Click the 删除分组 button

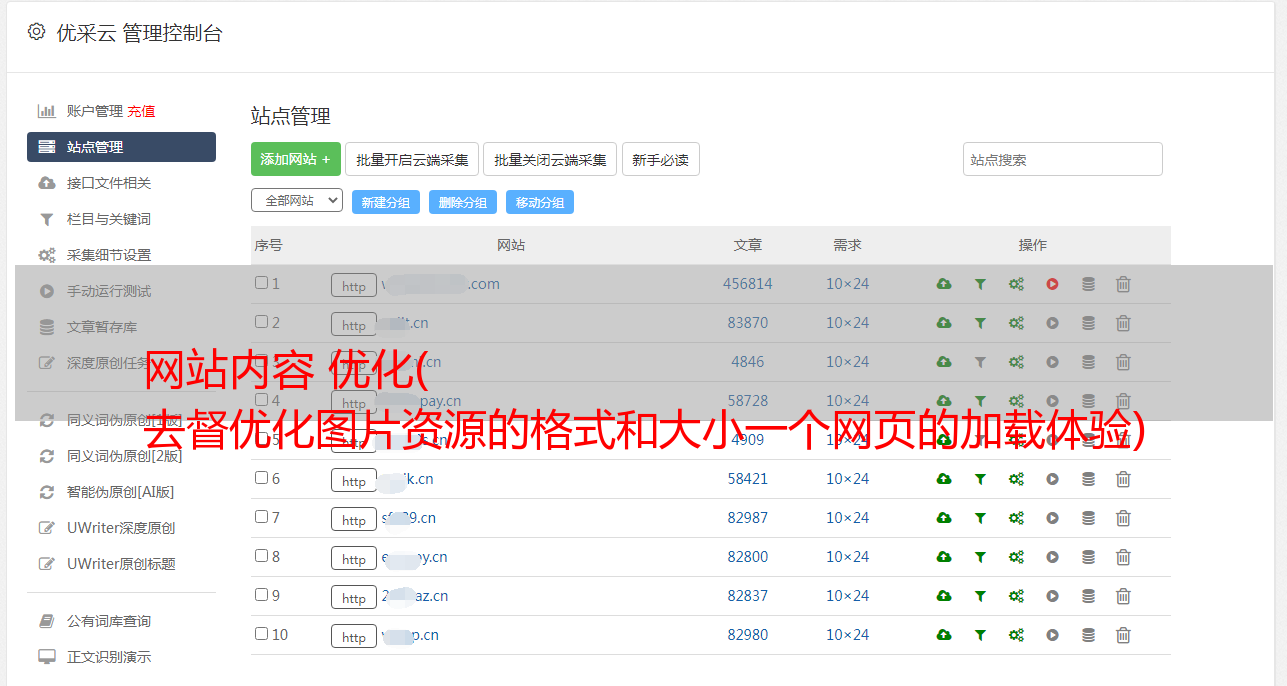463,202
